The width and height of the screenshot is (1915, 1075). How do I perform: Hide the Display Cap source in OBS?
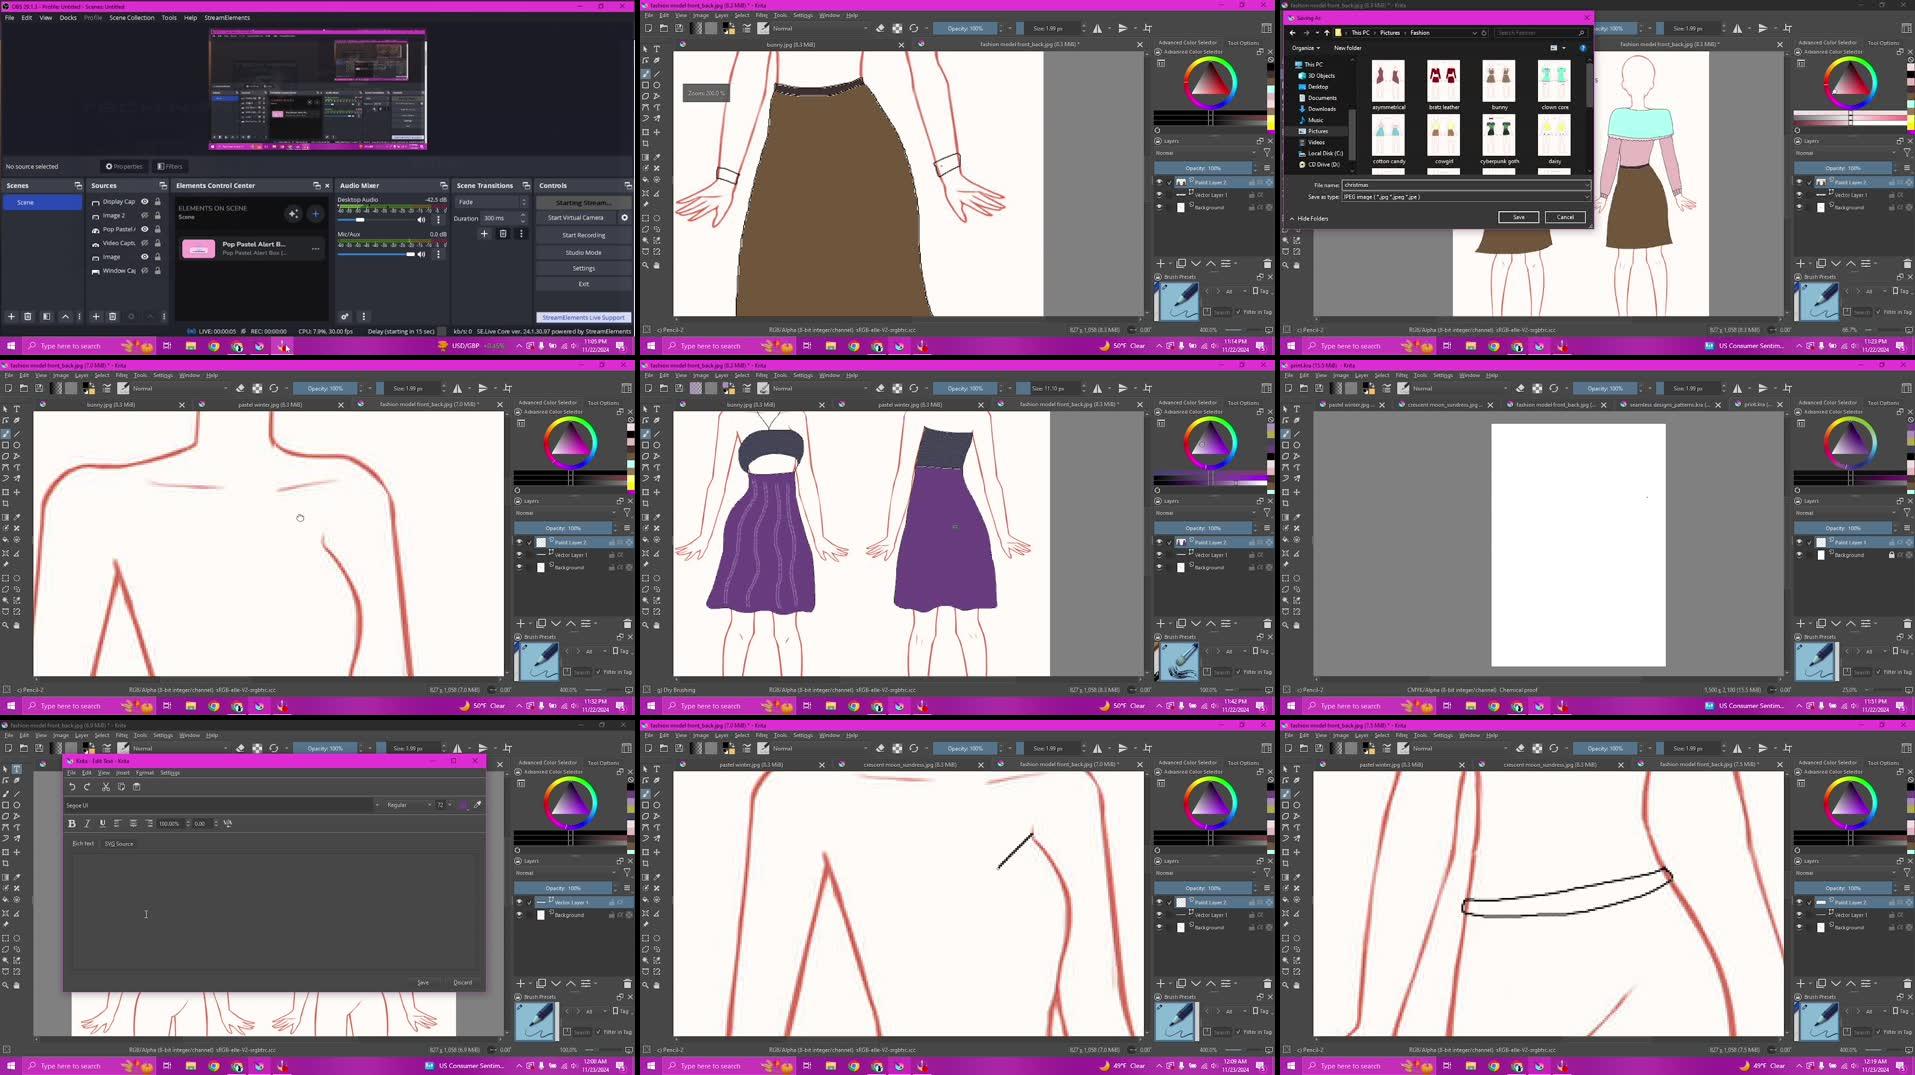pos(145,201)
